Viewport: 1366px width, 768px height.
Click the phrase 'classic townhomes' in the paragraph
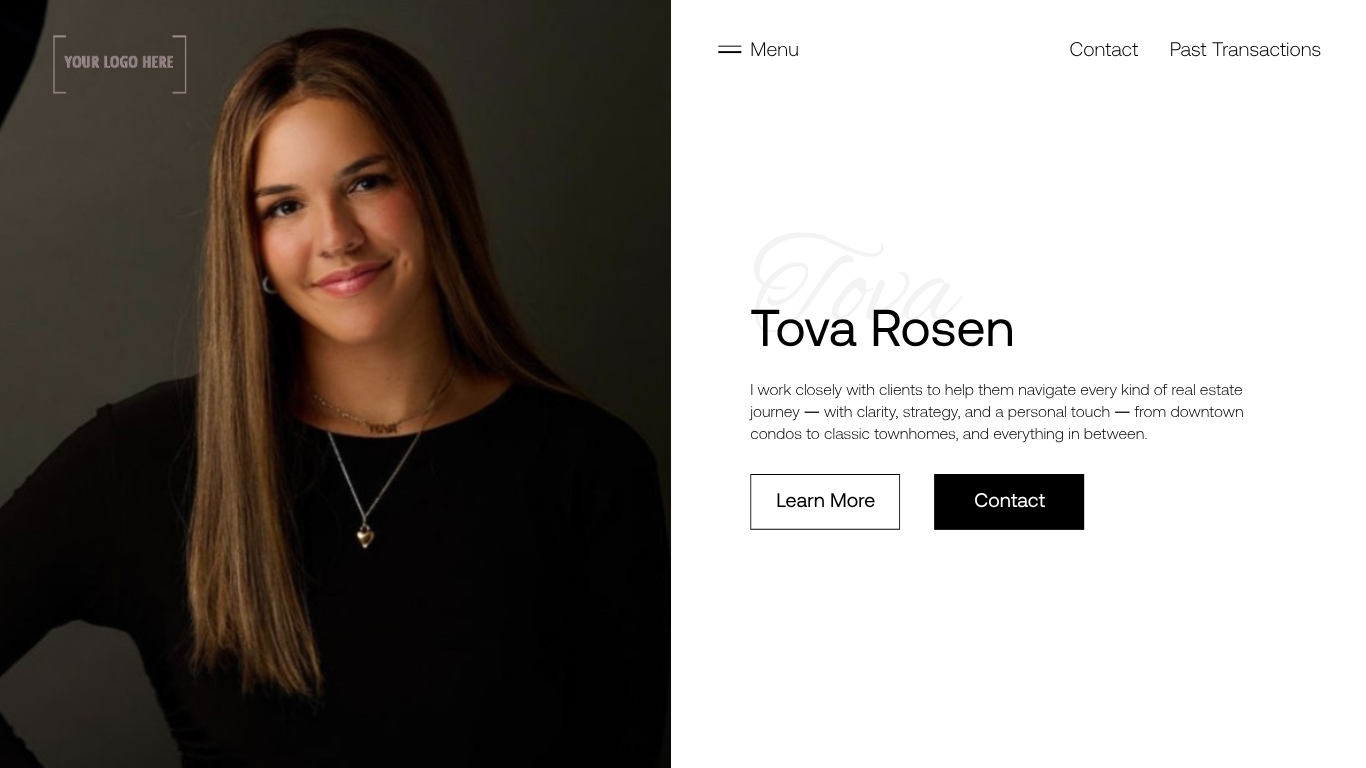(x=889, y=433)
